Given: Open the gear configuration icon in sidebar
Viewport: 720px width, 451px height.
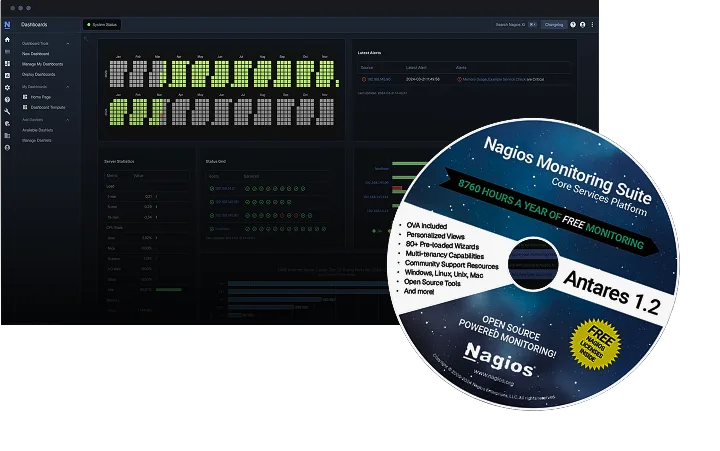Looking at the screenshot, I should click(x=7, y=87).
